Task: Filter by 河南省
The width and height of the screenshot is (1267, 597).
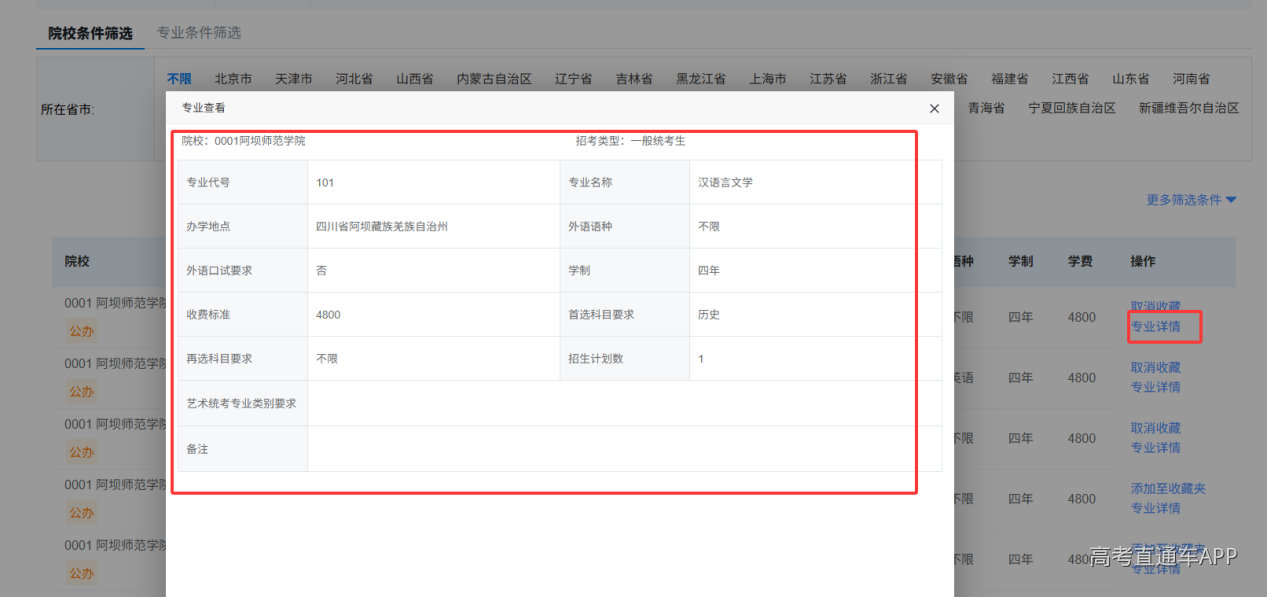Action: 1191,78
